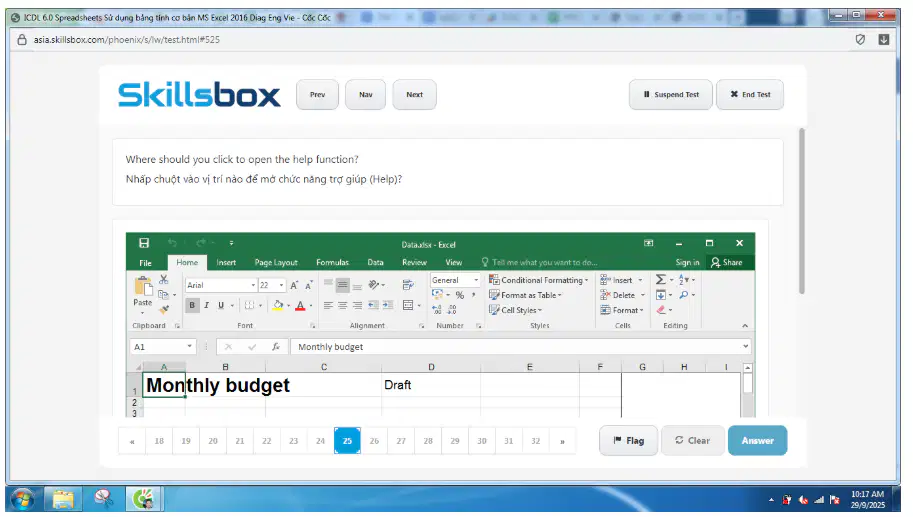This screenshot has width=913, height=517.
Task: Switch to the Review tab
Action: (x=415, y=263)
